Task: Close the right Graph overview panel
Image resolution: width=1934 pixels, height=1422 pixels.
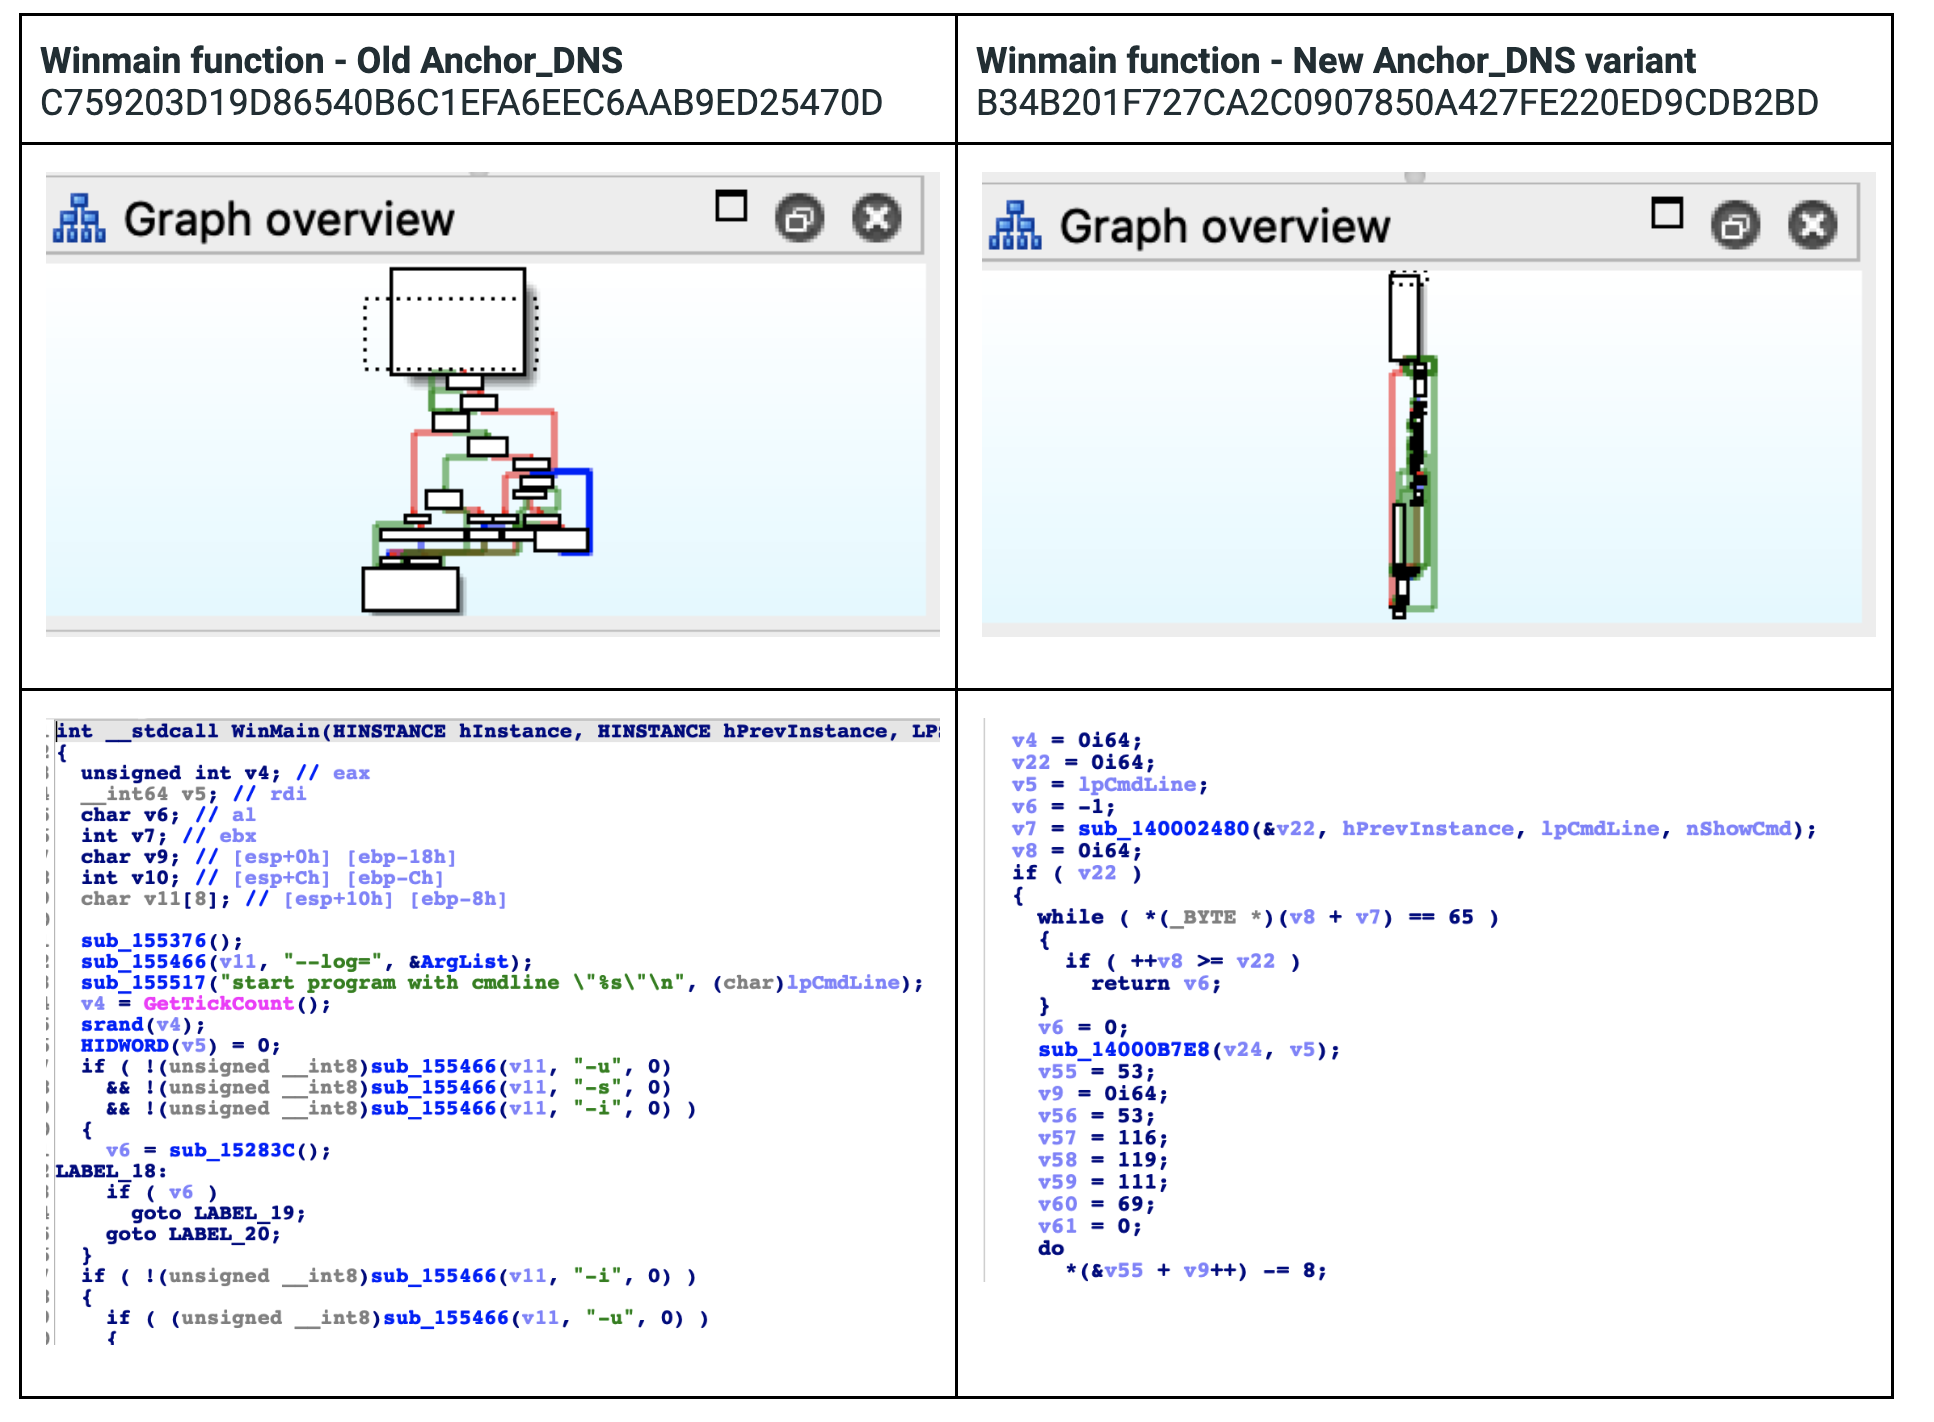Action: pyautogui.click(x=1813, y=225)
